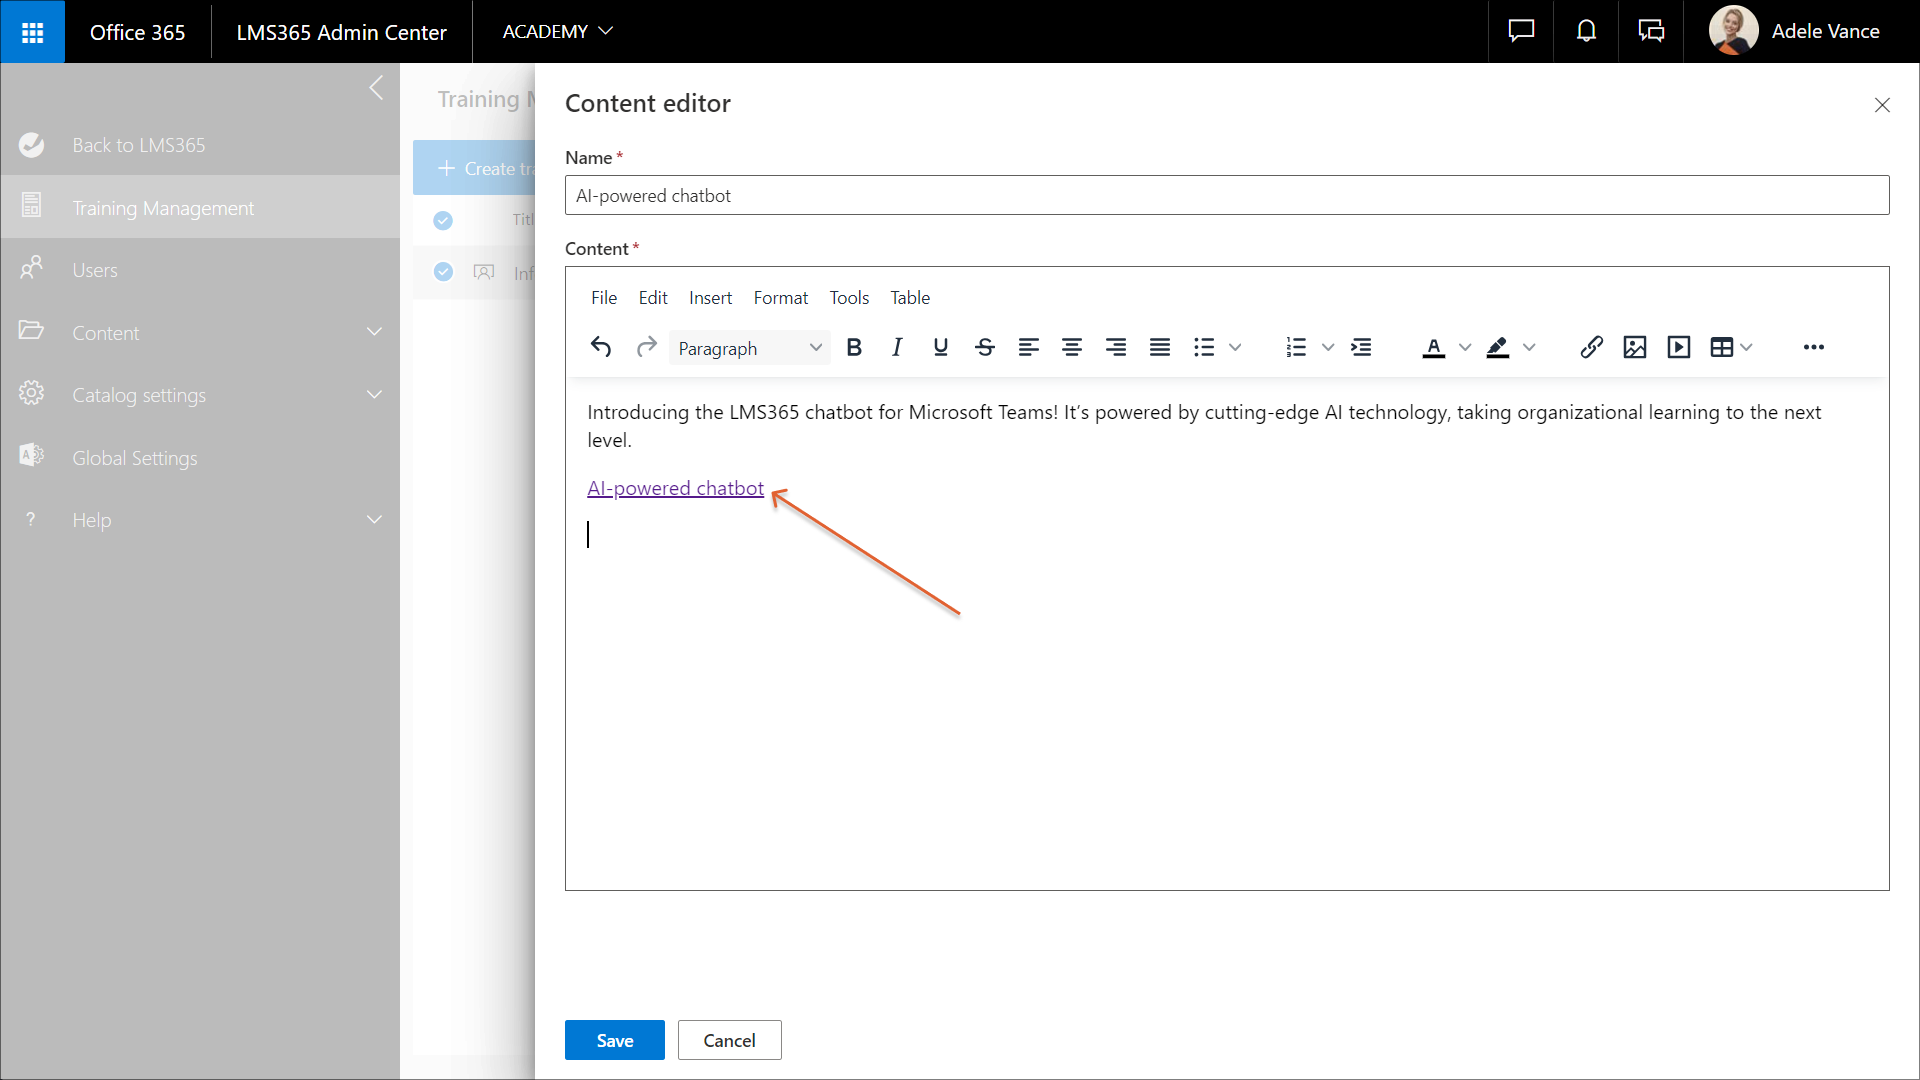Image resolution: width=1920 pixels, height=1080 pixels.
Task: Click the Insert/edit link icon
Action: coord(1591,347)
